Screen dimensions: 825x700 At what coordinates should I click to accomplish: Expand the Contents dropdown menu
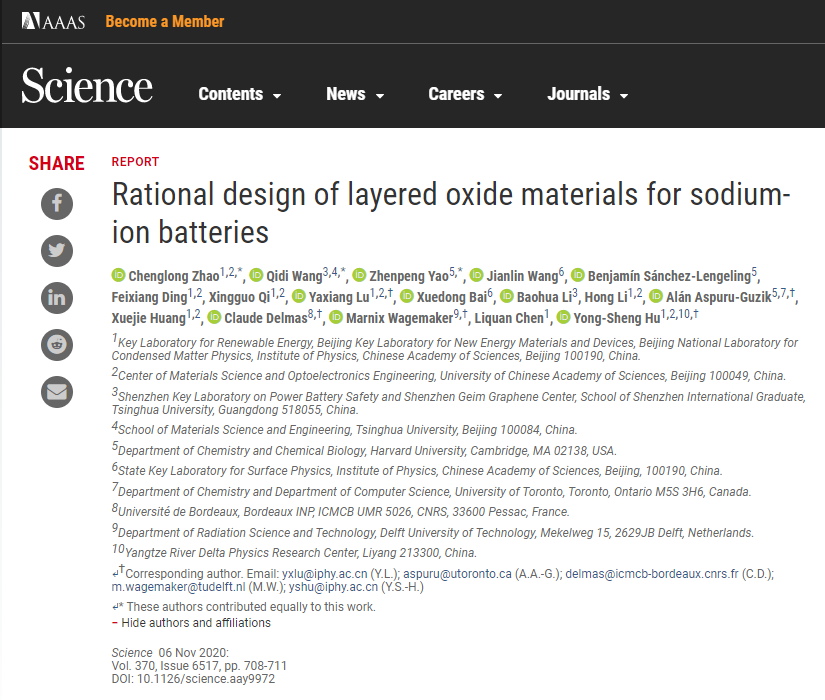[x=240, y=94]
